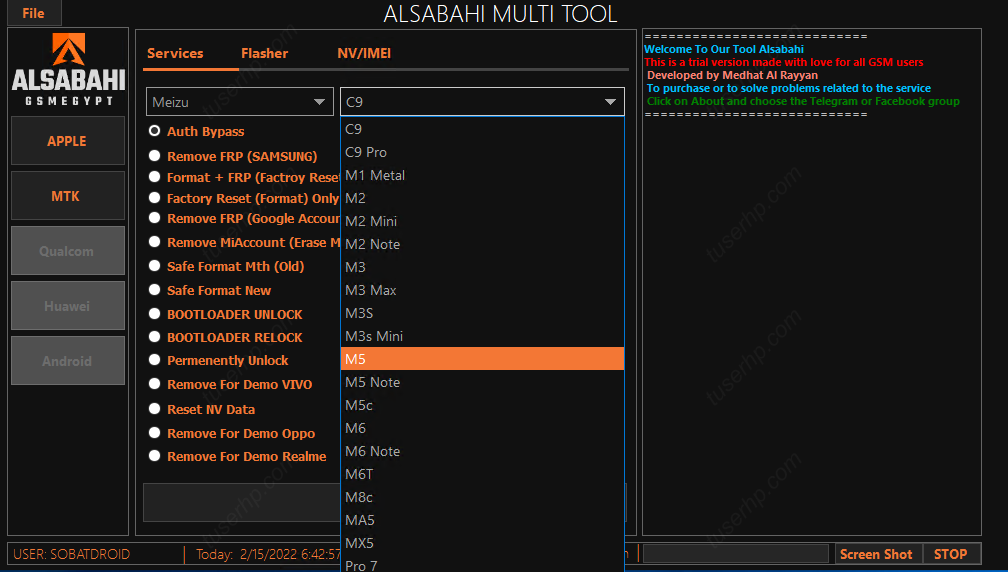Image resolution: width=1008 pixels, height=572 pixels.
Task: Choose highlighted M5 in the model list
Action: click(482, 359)
